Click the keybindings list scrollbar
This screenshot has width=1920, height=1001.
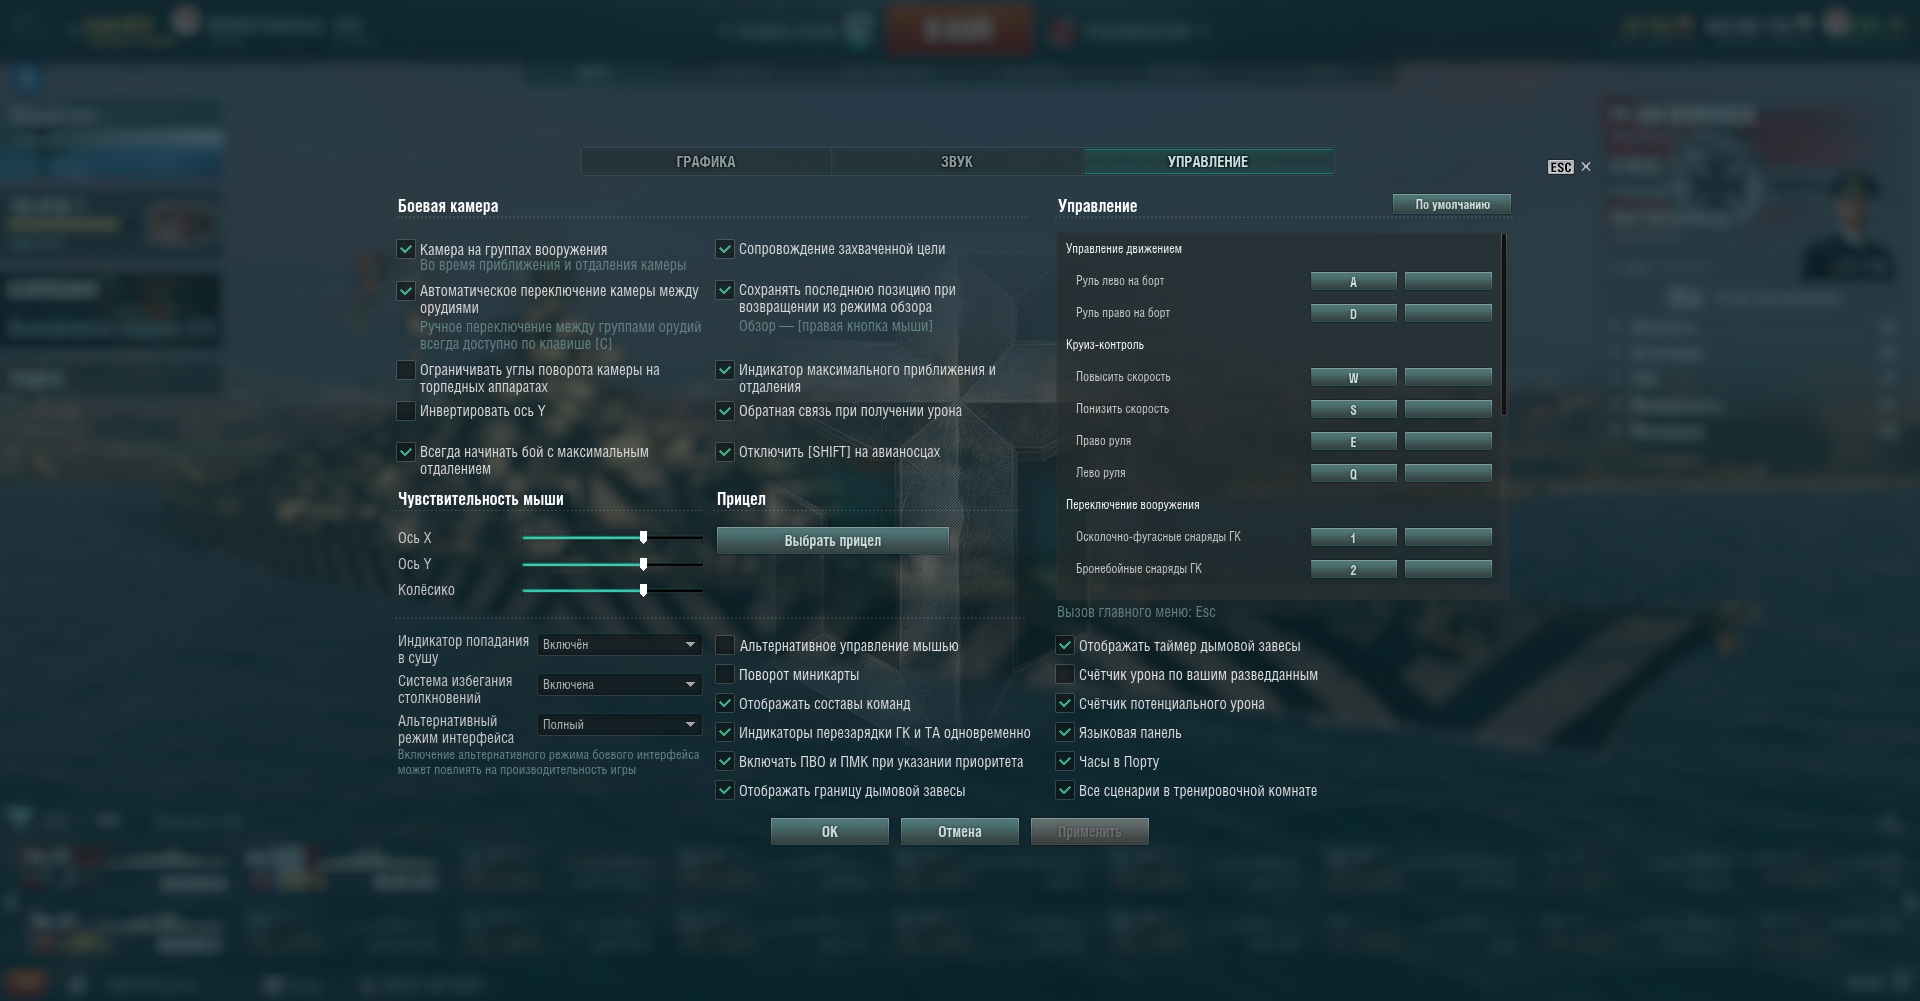[x=1503, y=326]
